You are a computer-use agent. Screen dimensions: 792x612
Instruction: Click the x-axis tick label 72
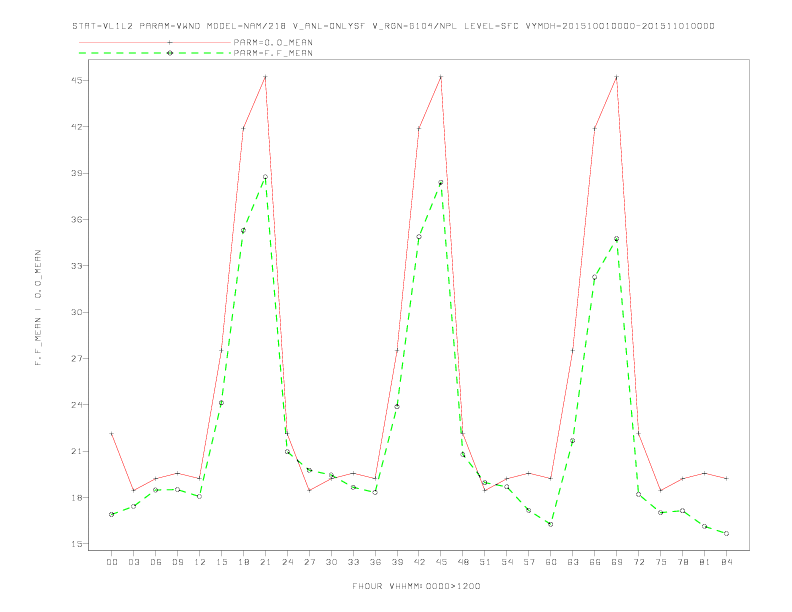point(638,562)
